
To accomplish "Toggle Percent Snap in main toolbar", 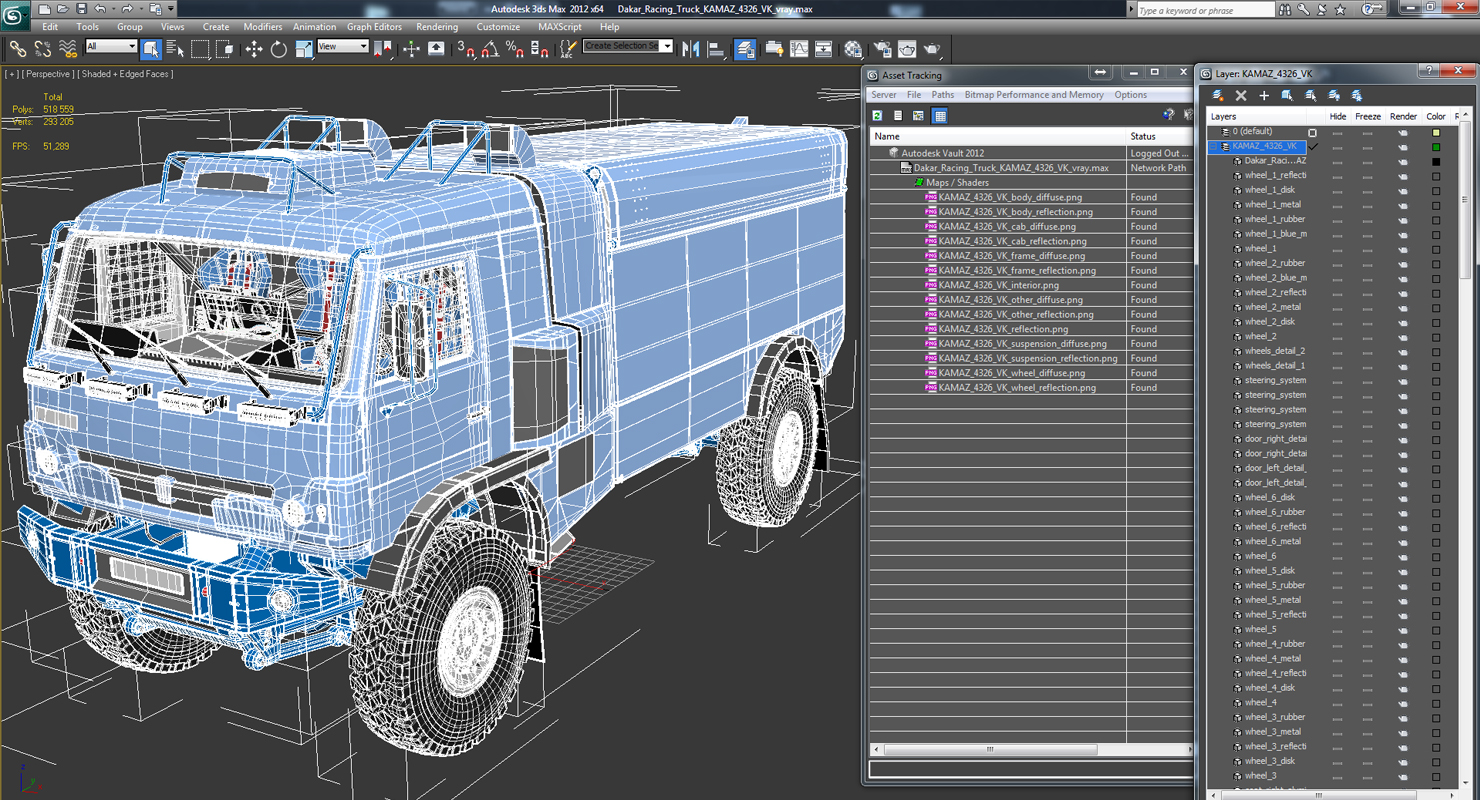I will (x=514, y=48).
